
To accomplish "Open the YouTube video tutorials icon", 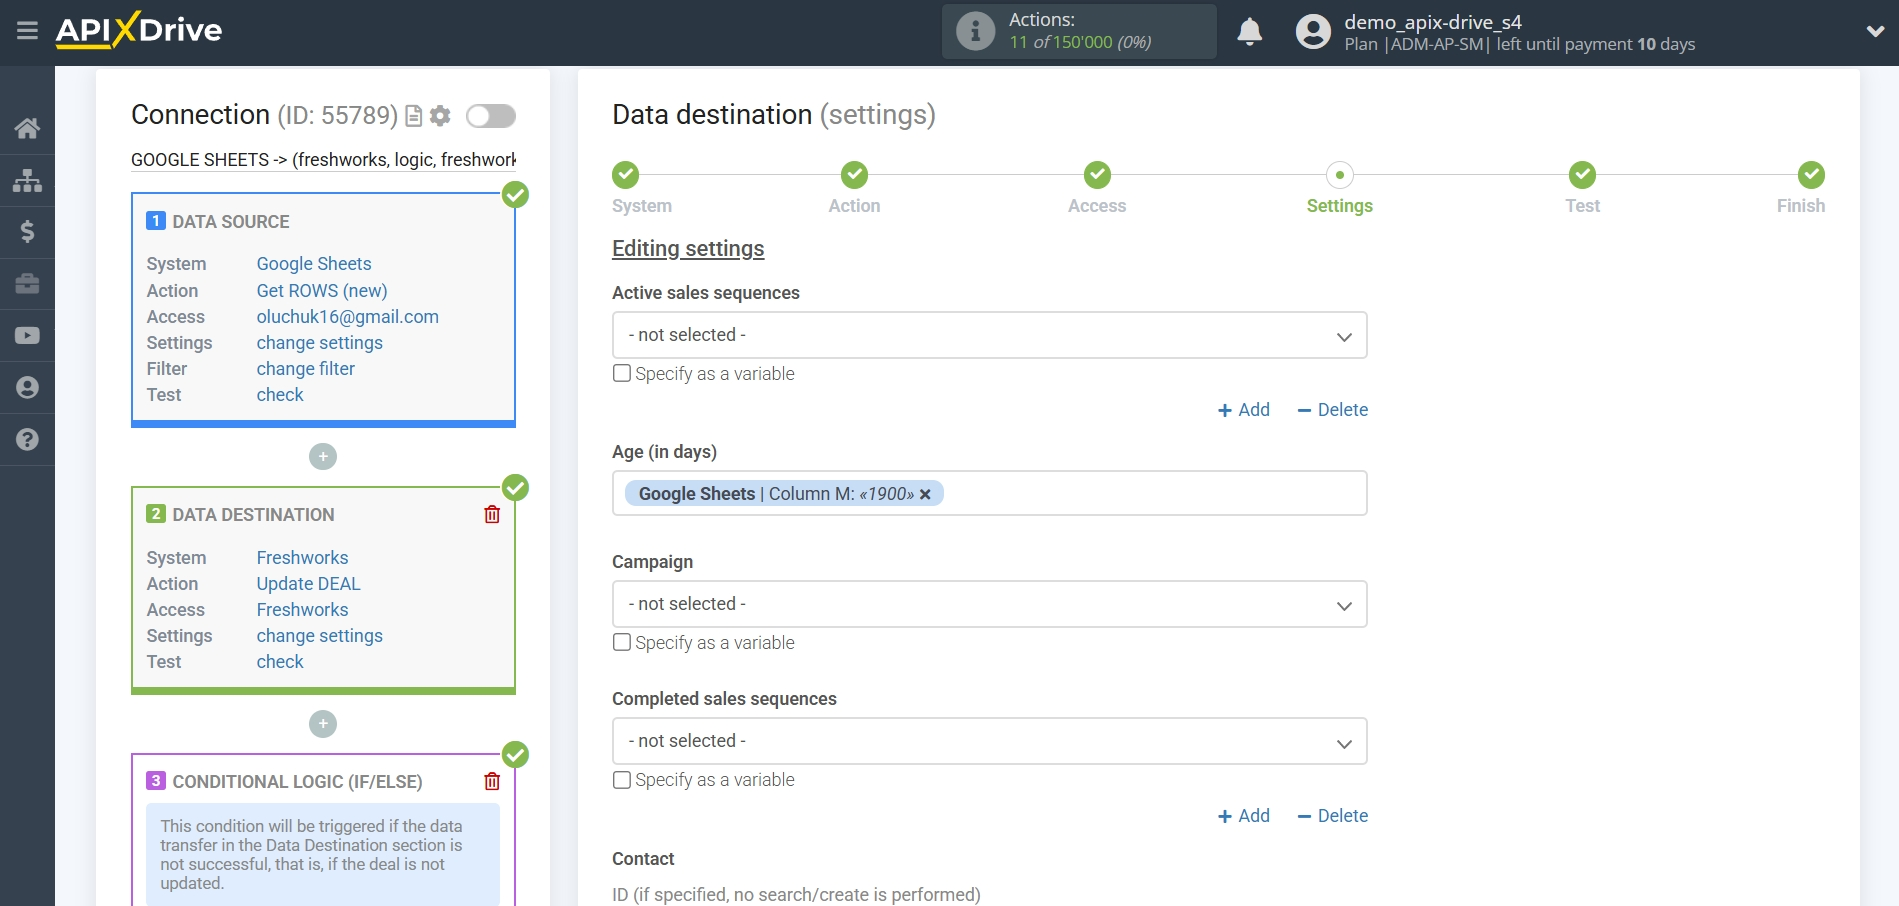I will pos(27,336).
